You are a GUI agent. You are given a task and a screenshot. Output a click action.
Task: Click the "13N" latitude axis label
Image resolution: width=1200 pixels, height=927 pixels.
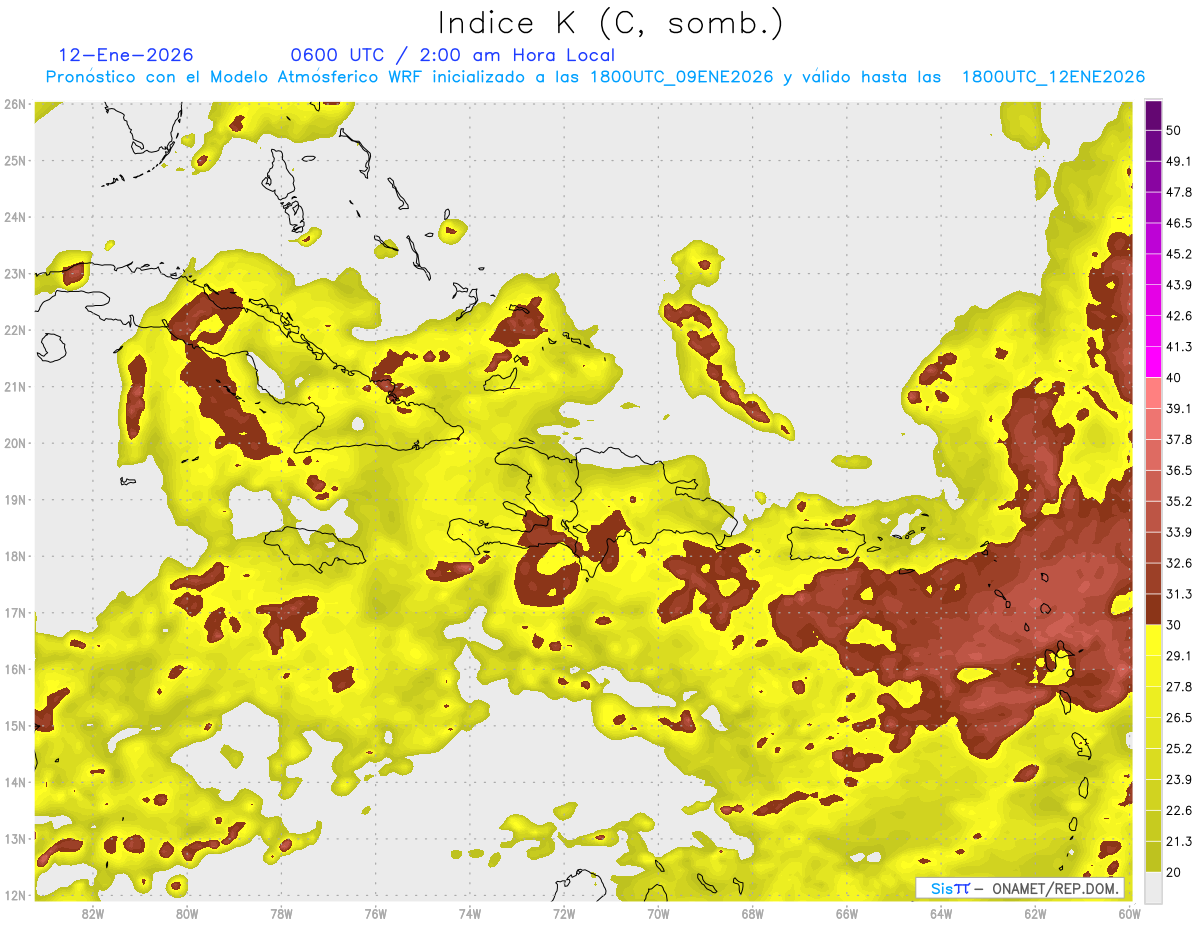coord(14,839)
